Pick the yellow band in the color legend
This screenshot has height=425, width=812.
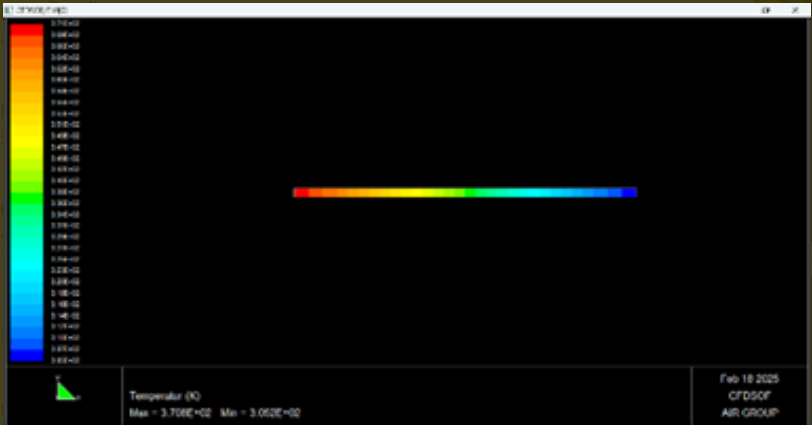pos(27,125)
